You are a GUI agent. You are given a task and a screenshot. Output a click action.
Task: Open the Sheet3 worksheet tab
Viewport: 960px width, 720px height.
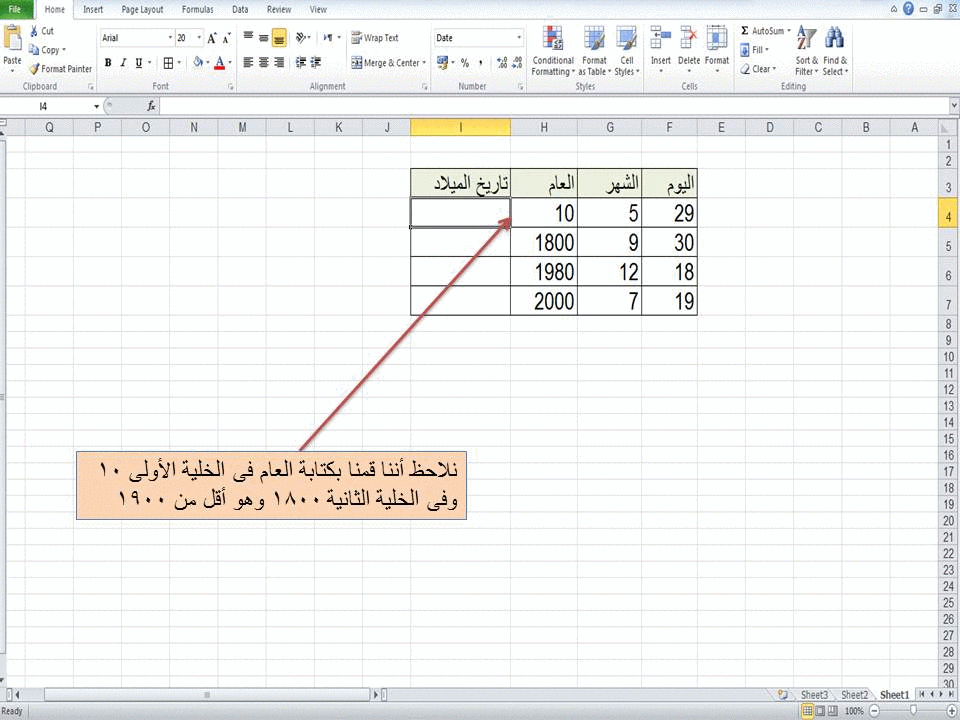click(814, 695)
